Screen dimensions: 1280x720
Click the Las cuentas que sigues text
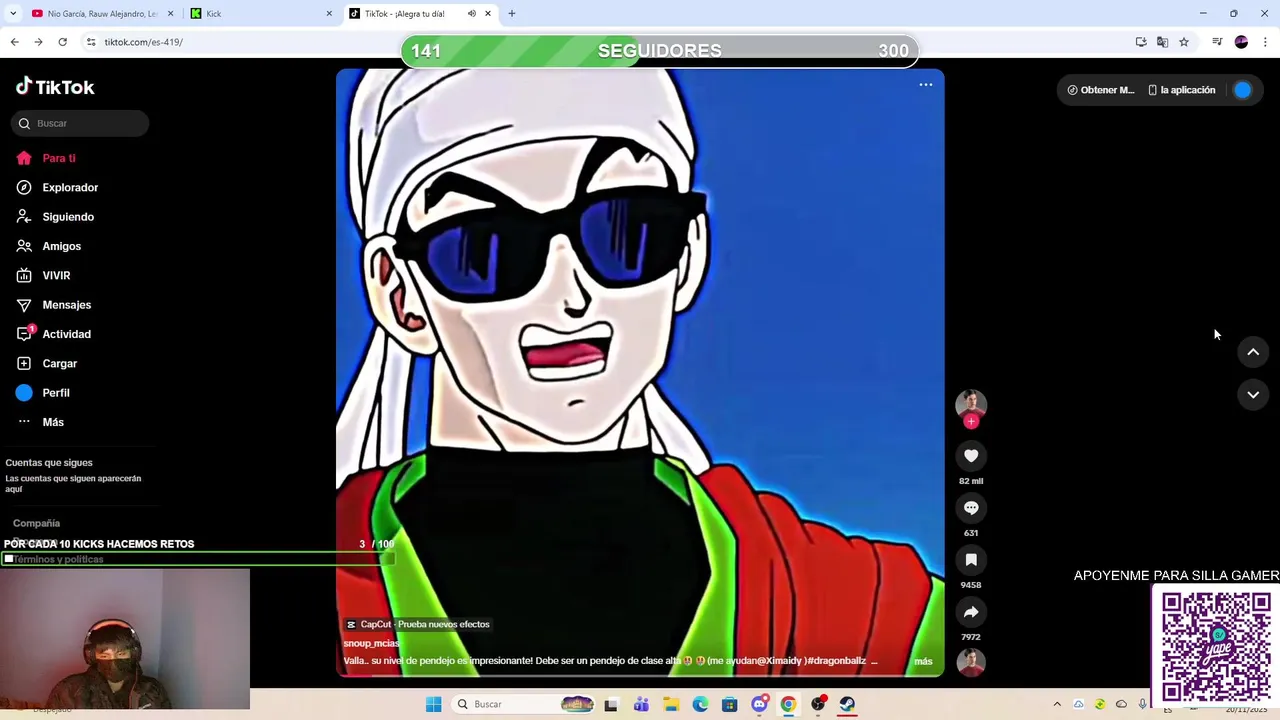[x=73, y=483]
